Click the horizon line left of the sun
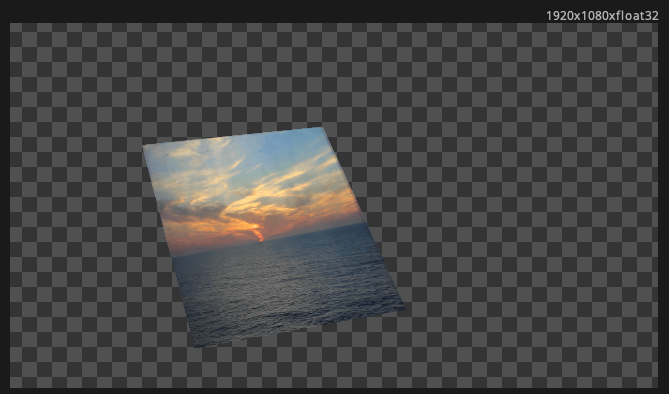The width and height of the screenshot is (669, 394). coord(213,249)
